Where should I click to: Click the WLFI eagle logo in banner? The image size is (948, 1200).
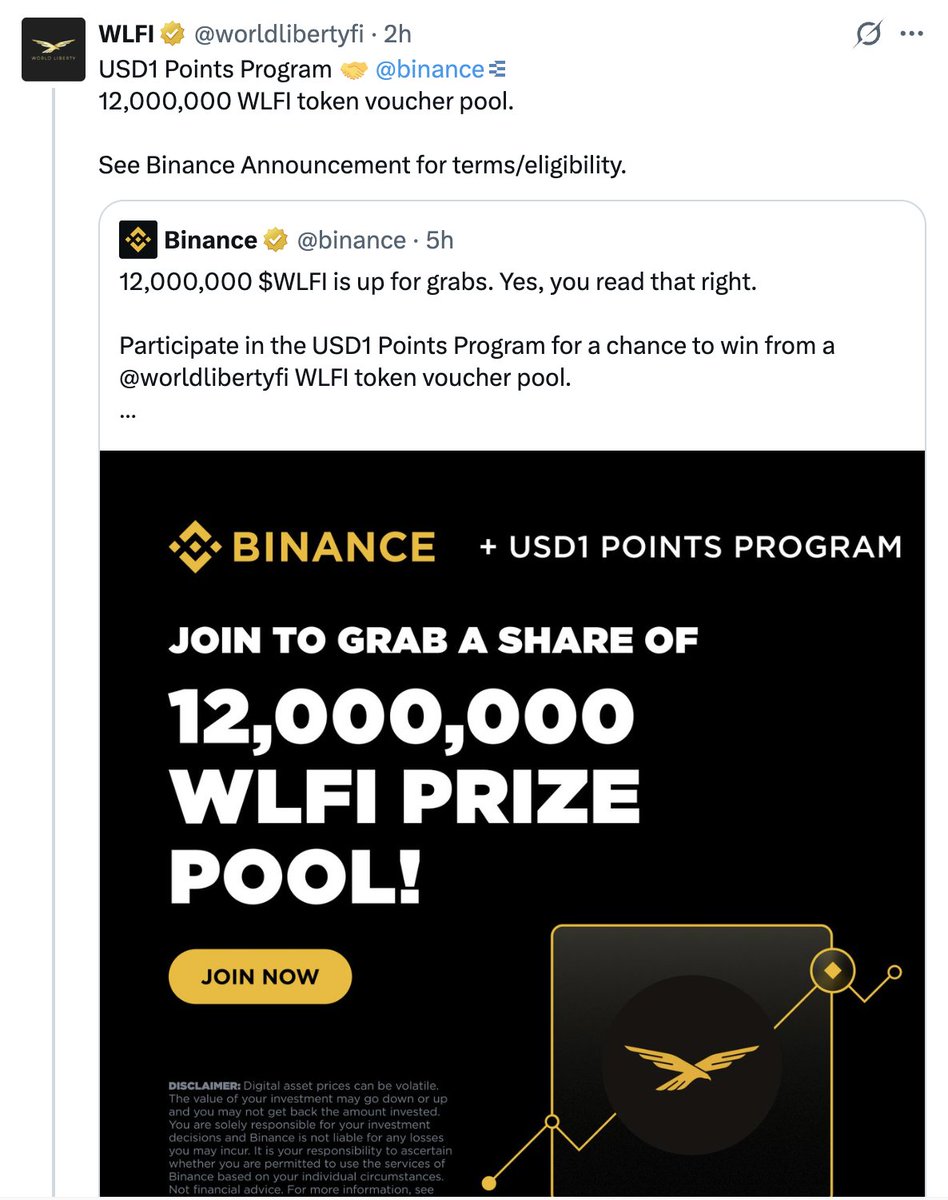tap(692, 1066)
